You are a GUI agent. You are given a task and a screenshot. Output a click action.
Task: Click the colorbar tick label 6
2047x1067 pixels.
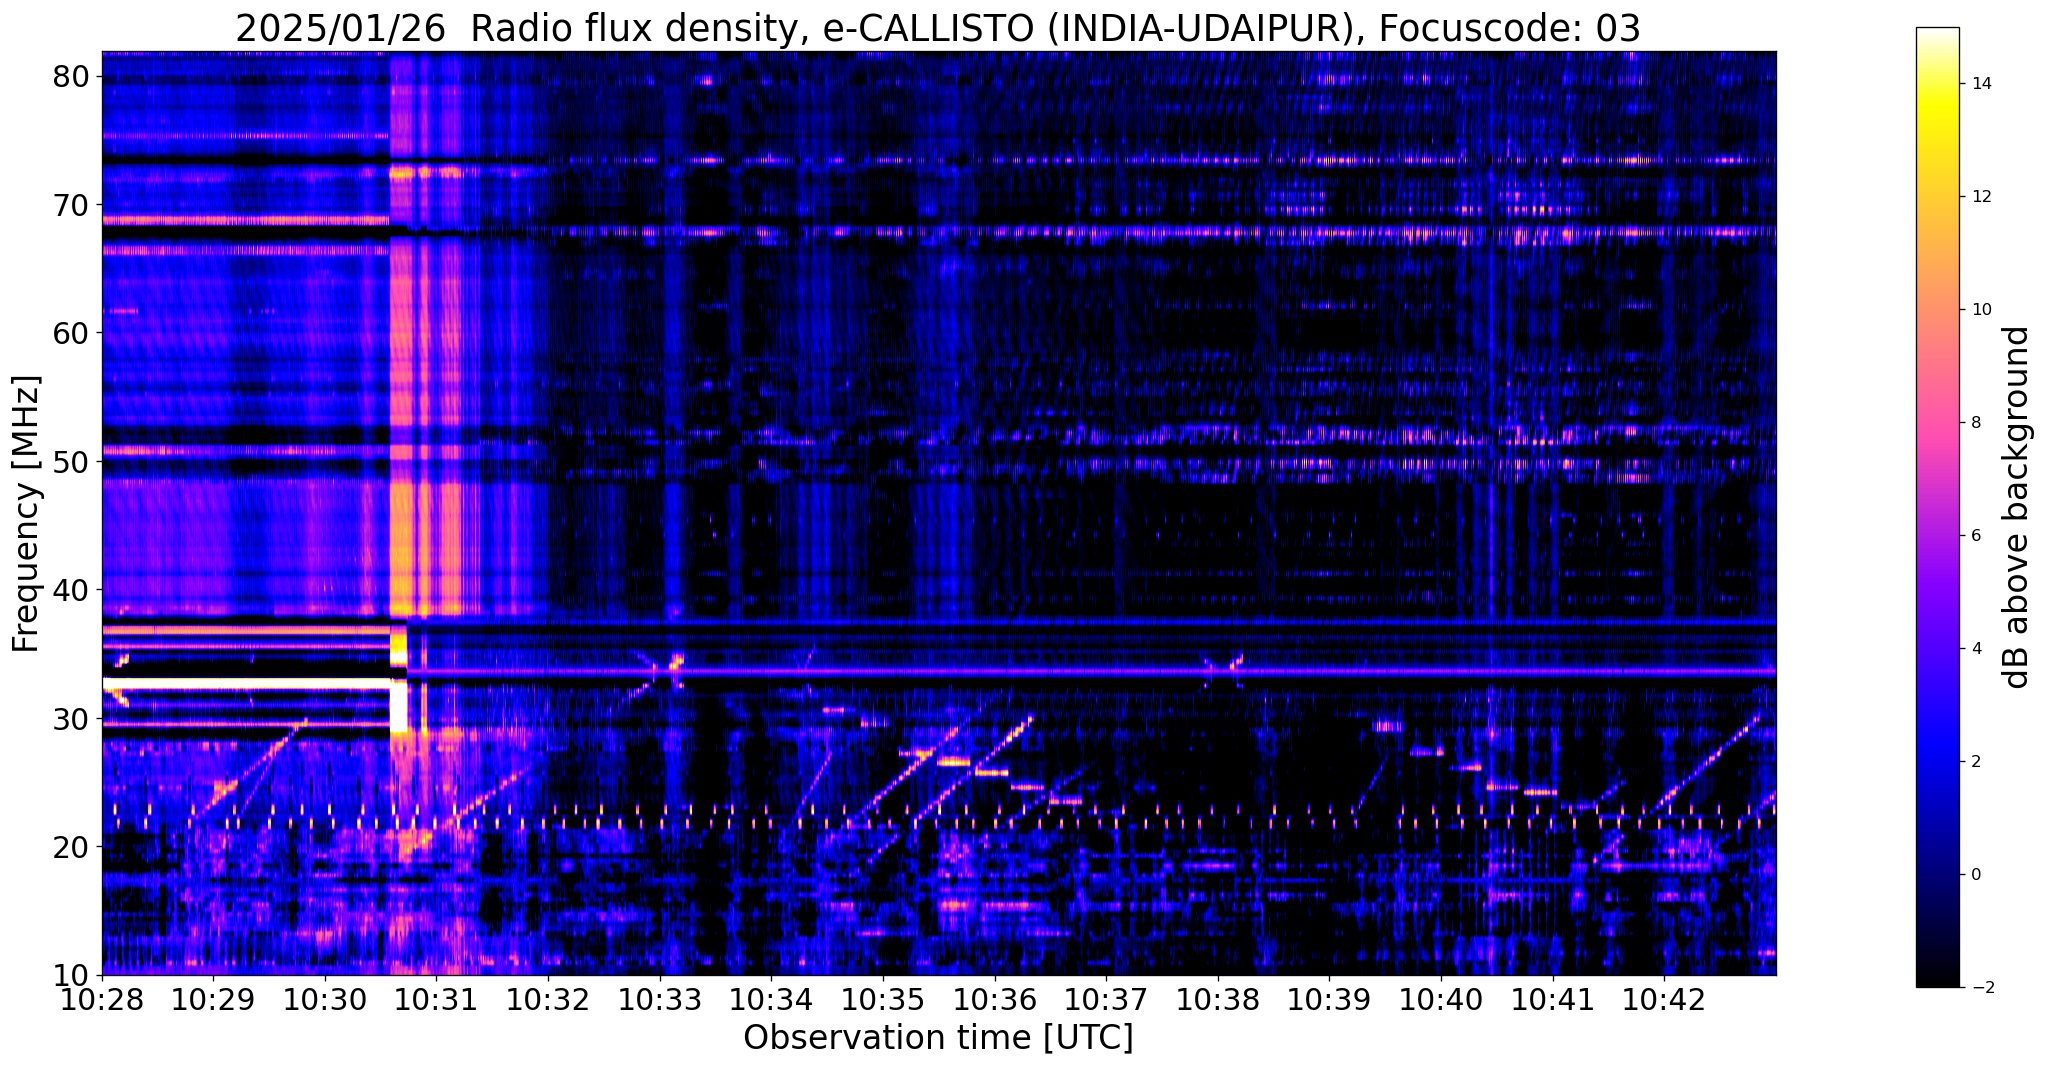(1975, 536)
